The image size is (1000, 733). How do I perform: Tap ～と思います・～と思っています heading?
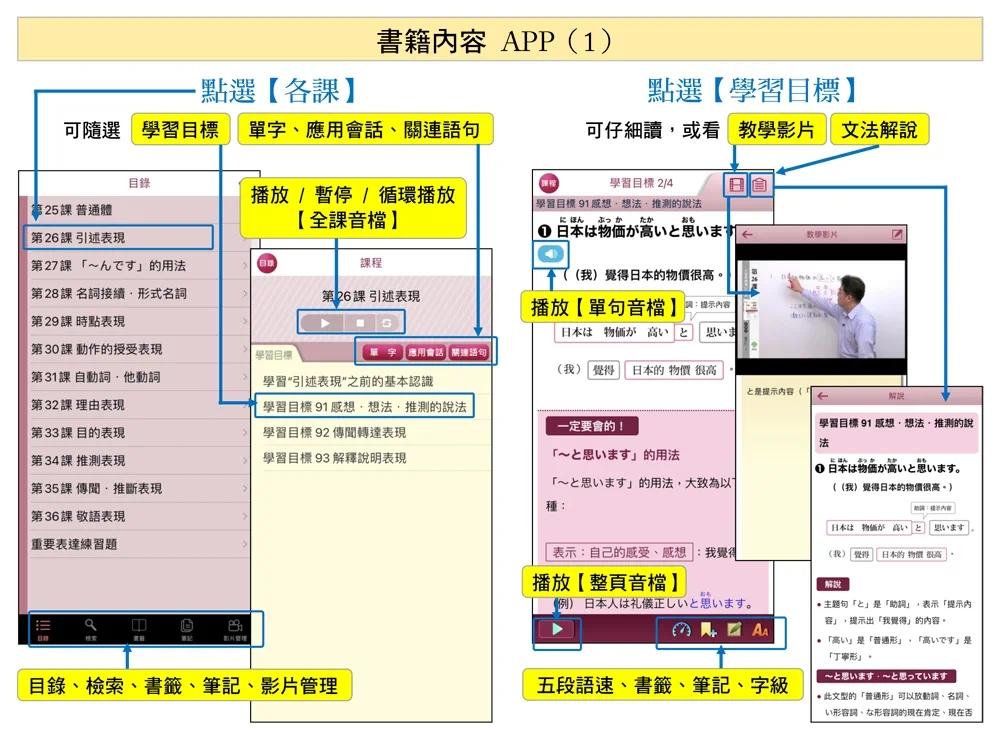[x=886, y=676]
